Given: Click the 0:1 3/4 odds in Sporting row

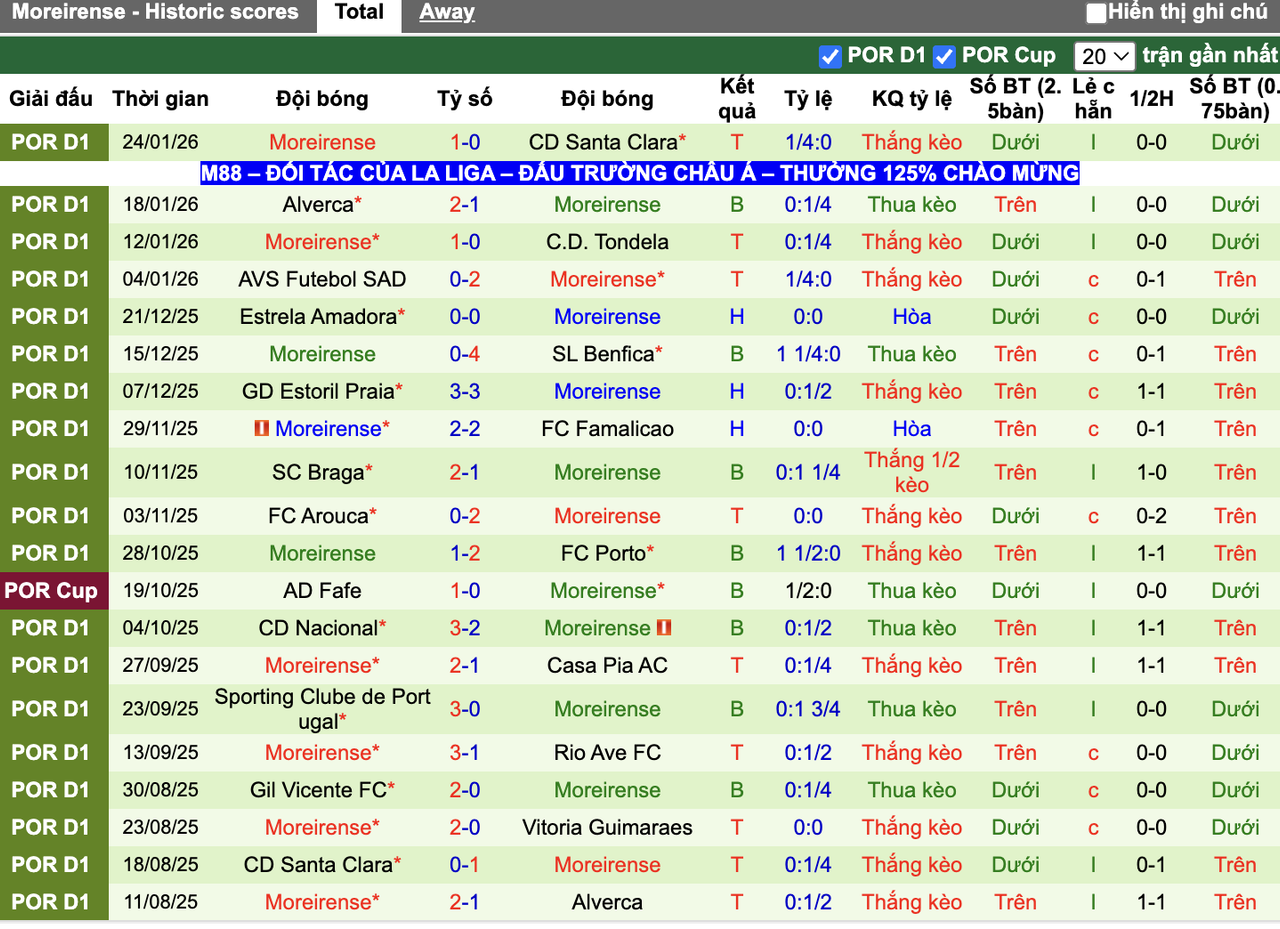Looking at the screenshot, I should pos(808,709).
